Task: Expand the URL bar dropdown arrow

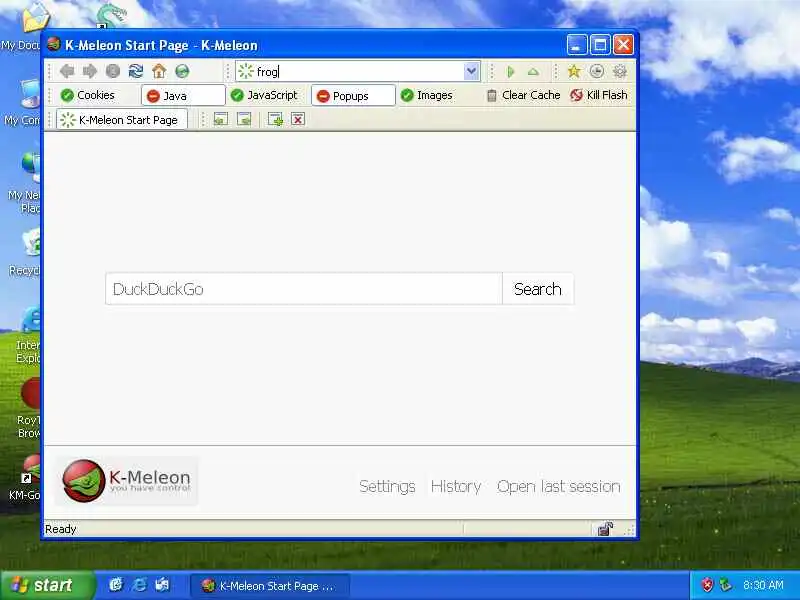Action: coord(471,71)
